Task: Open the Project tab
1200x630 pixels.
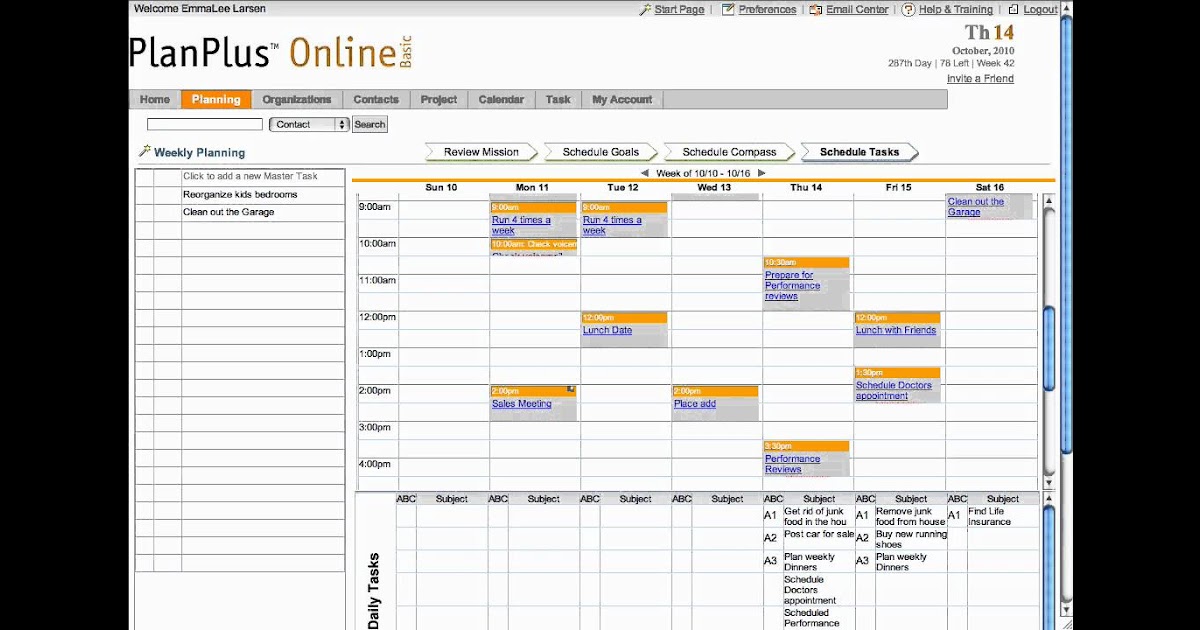Action: coord(439,99)
